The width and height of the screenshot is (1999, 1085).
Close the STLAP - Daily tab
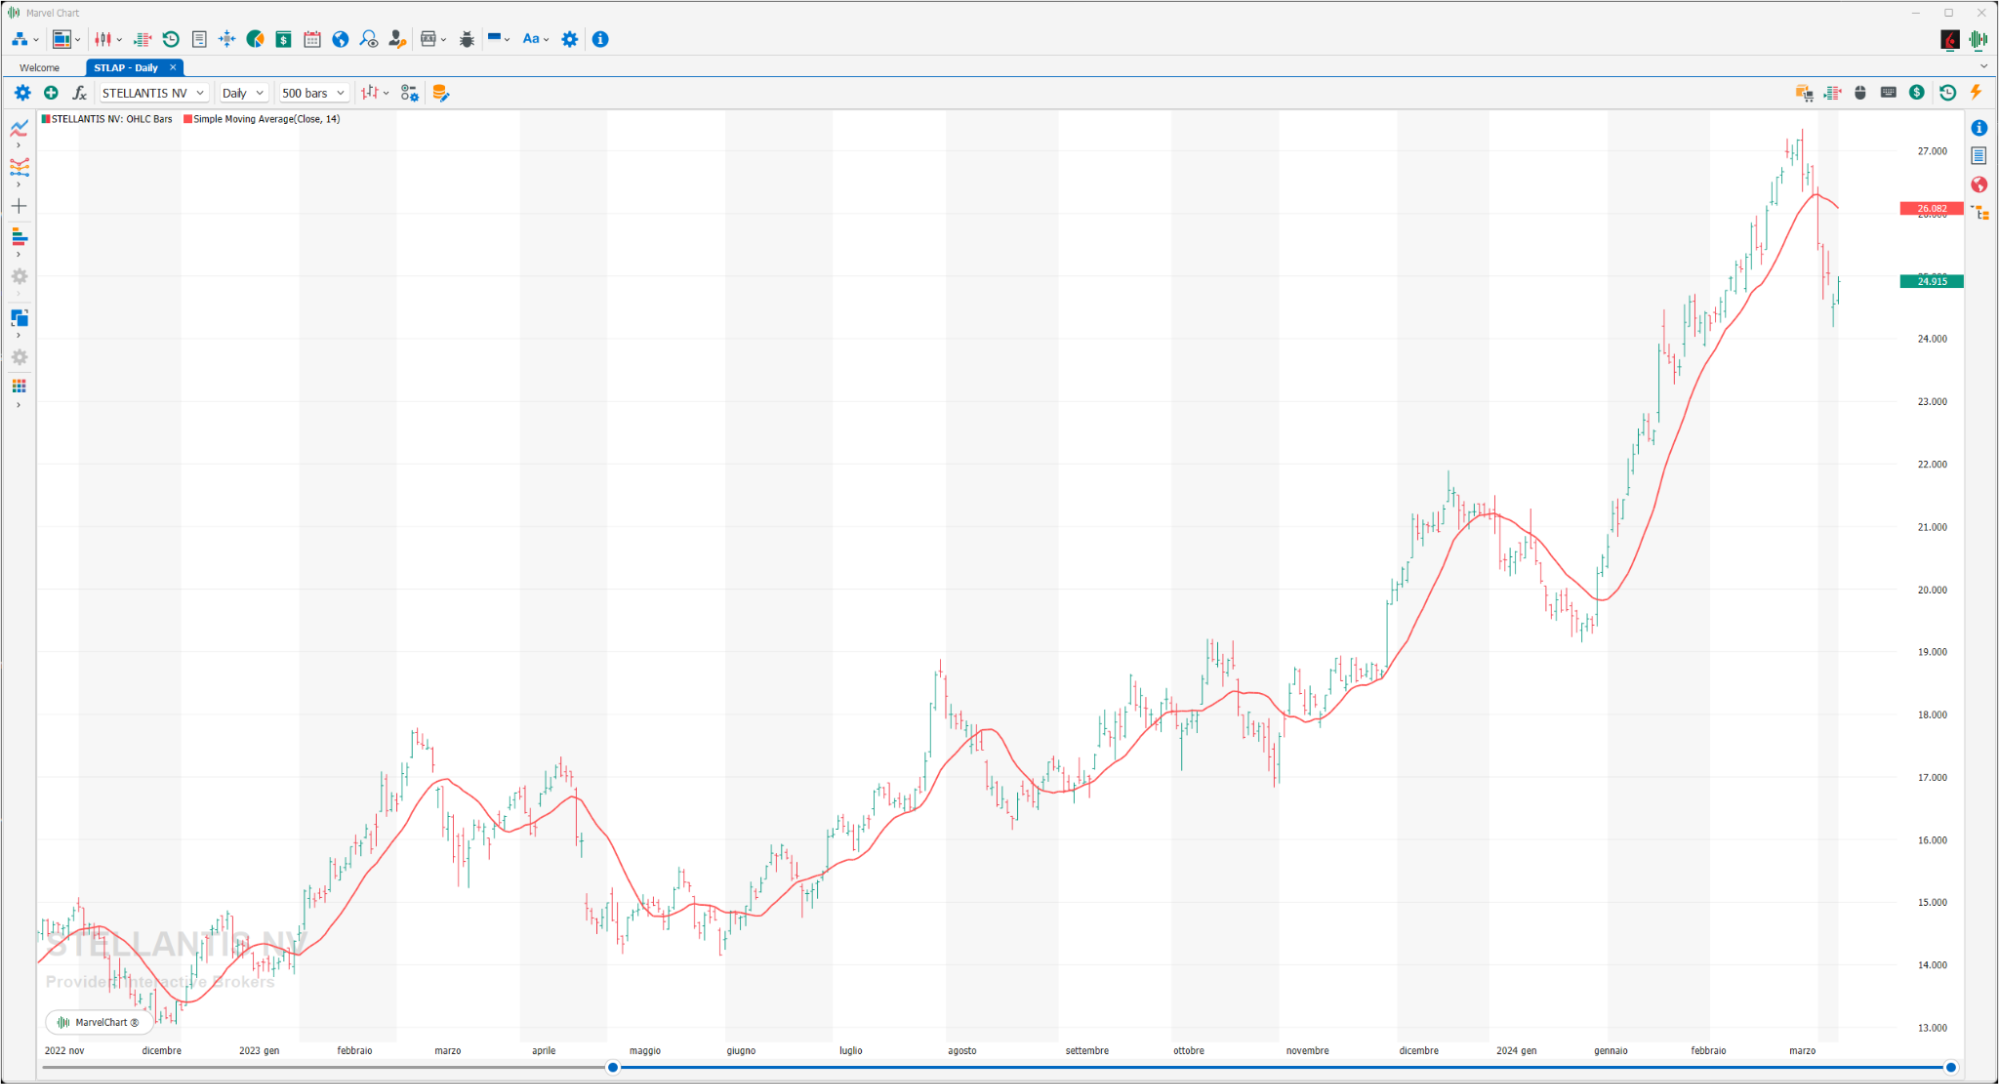coord(173,67)
